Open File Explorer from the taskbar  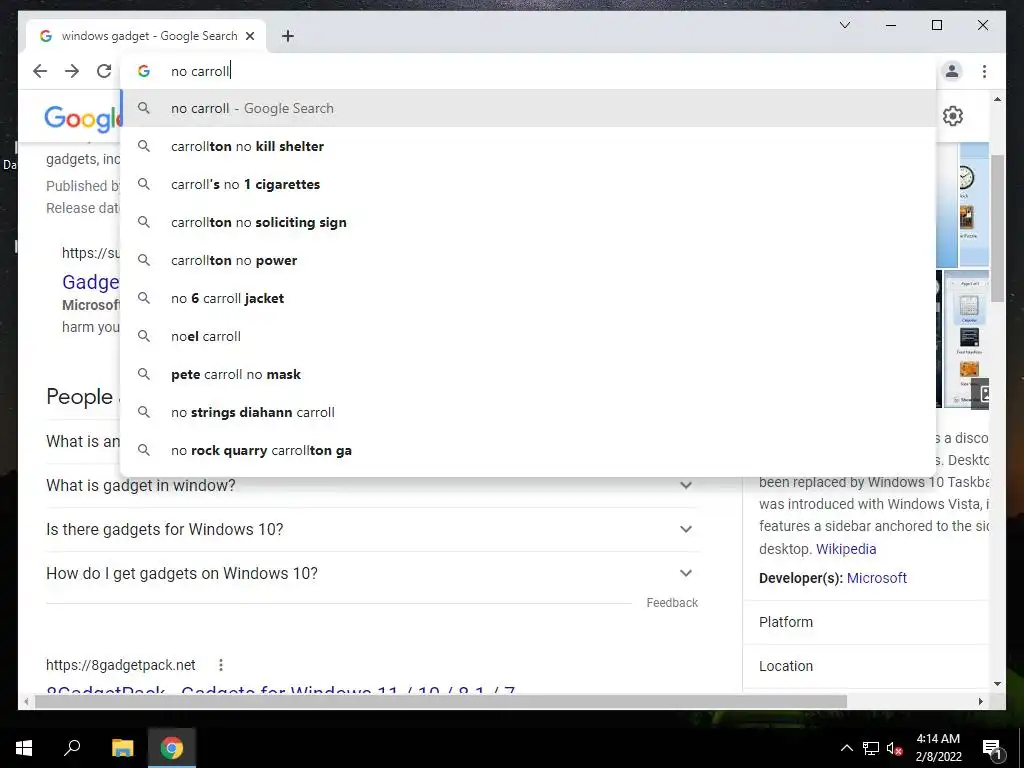pyautogui.click(x=122, y=748)
